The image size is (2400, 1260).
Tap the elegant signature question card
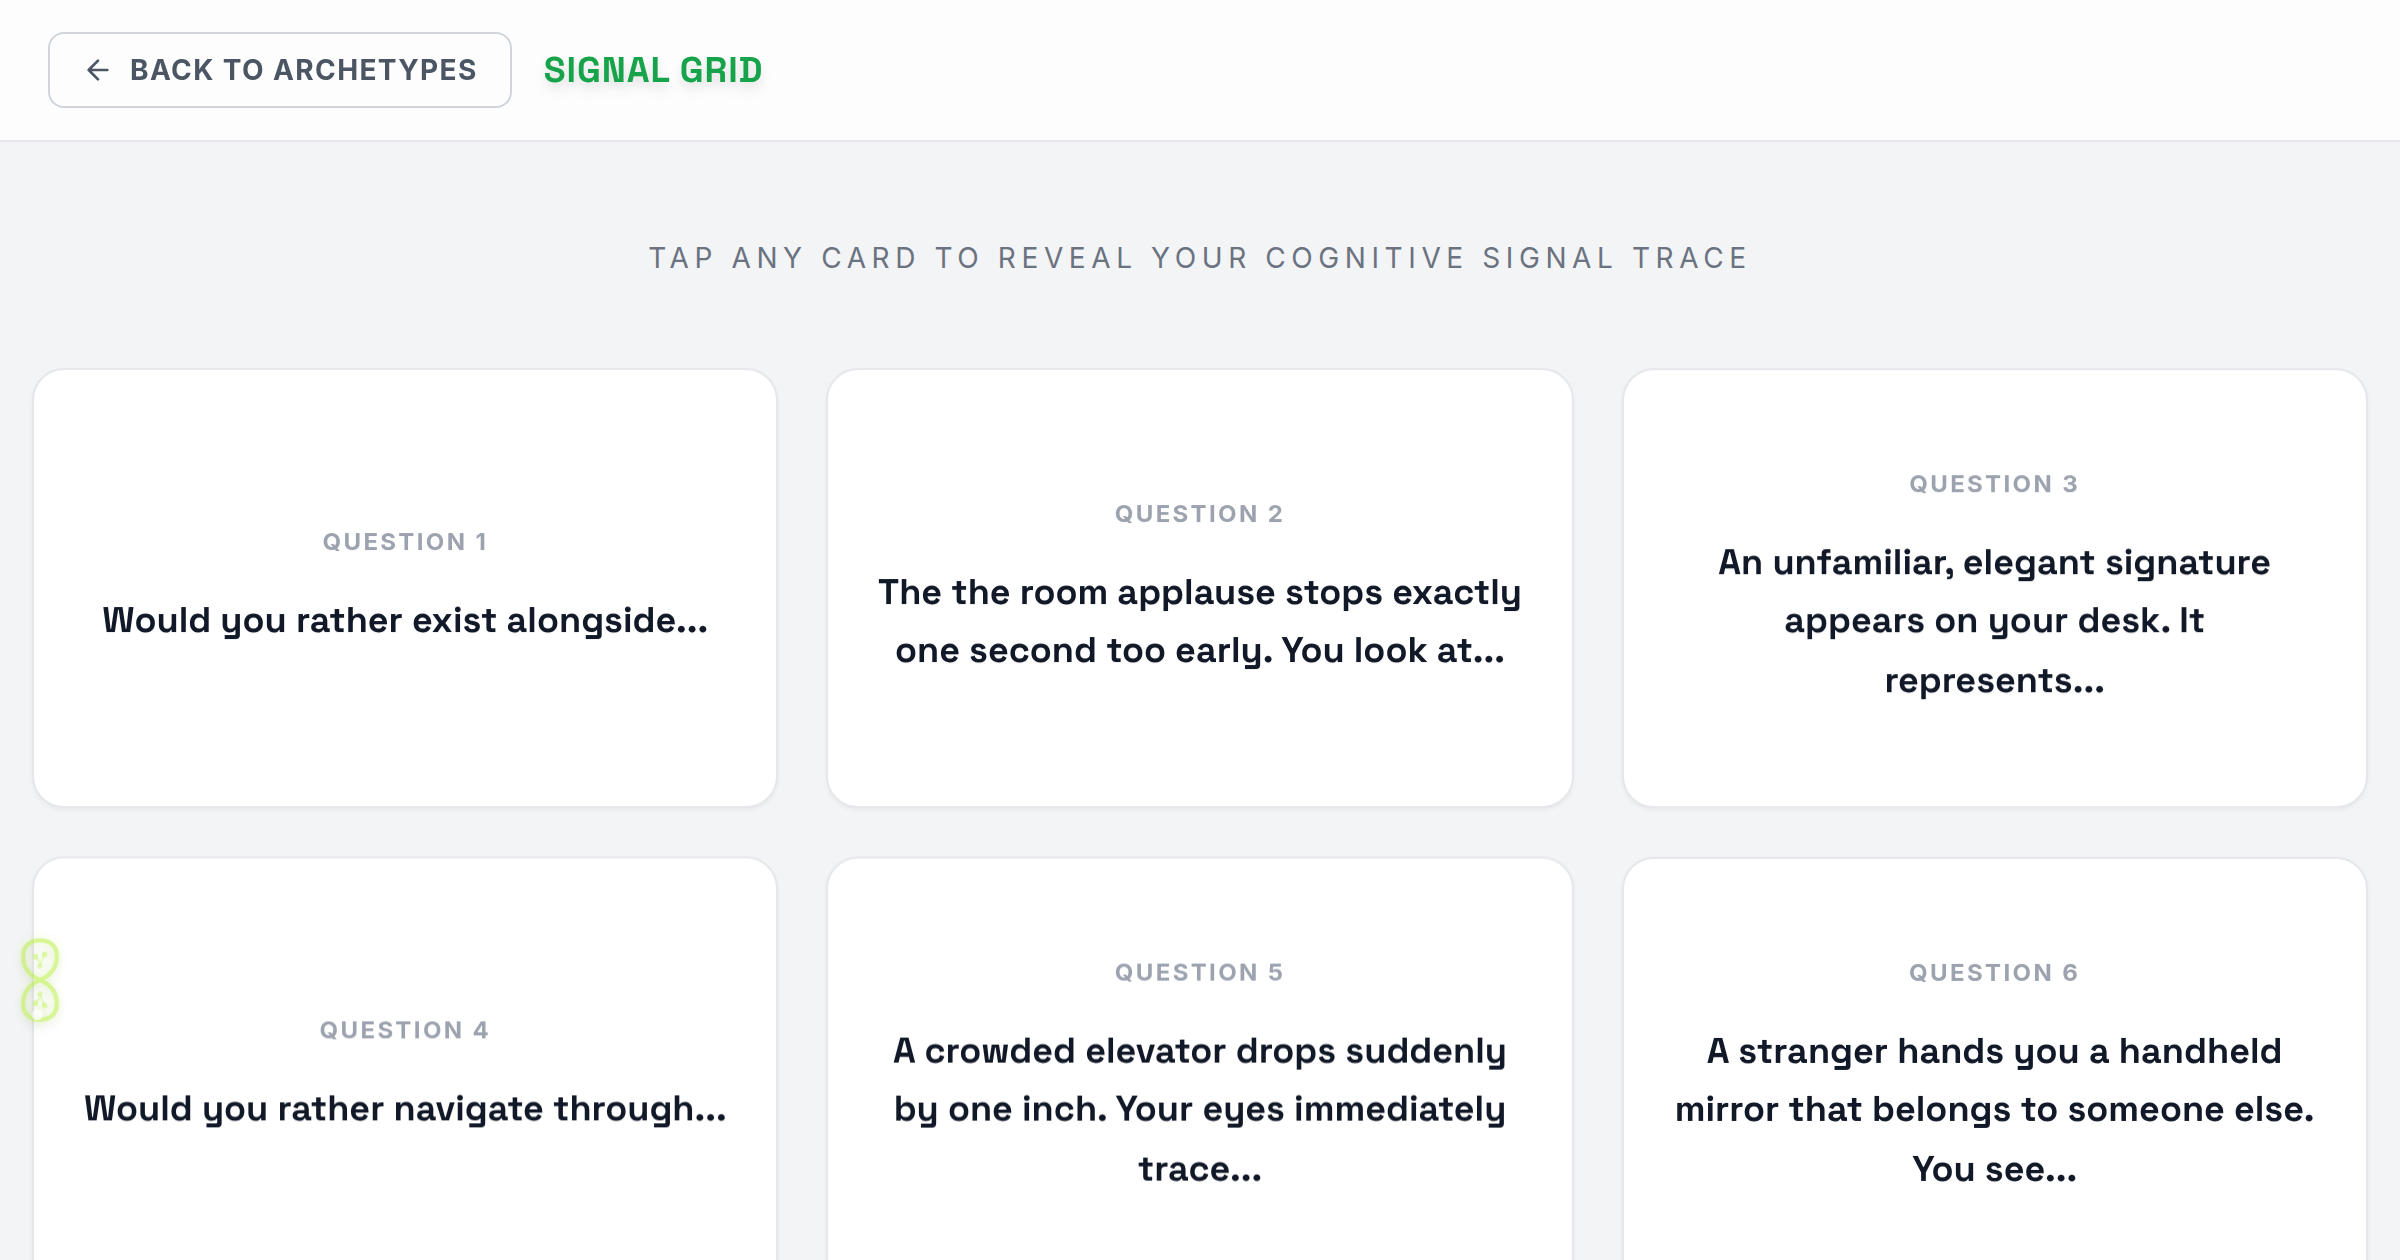[x=1995, y=588]
